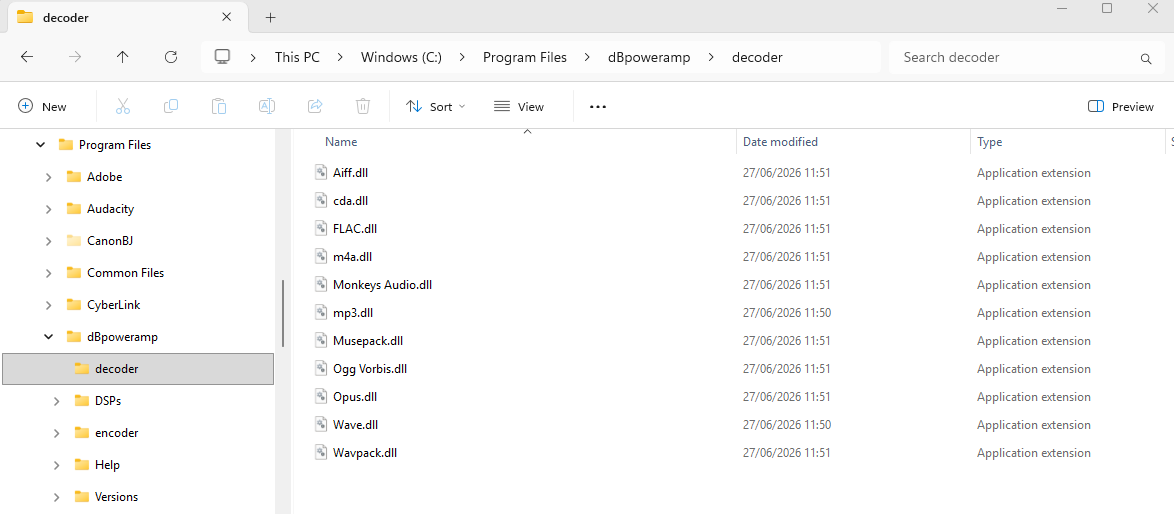Open the View options menu

coord(519,107)
